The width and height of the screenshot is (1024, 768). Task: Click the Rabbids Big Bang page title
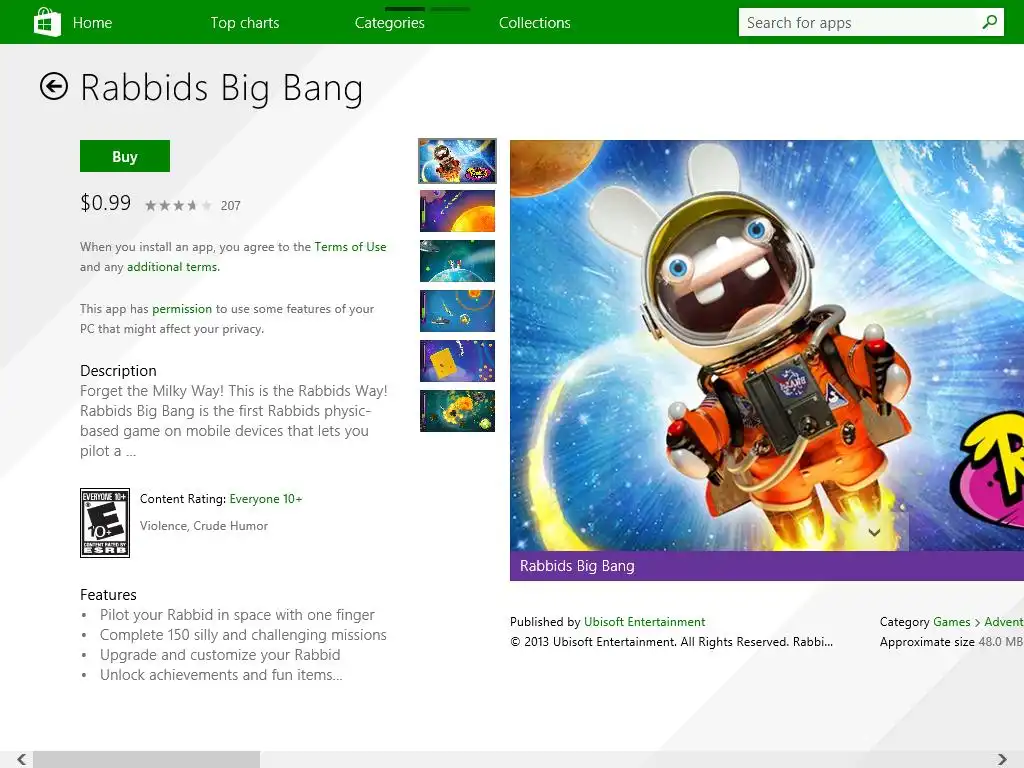tap(221, 88)
